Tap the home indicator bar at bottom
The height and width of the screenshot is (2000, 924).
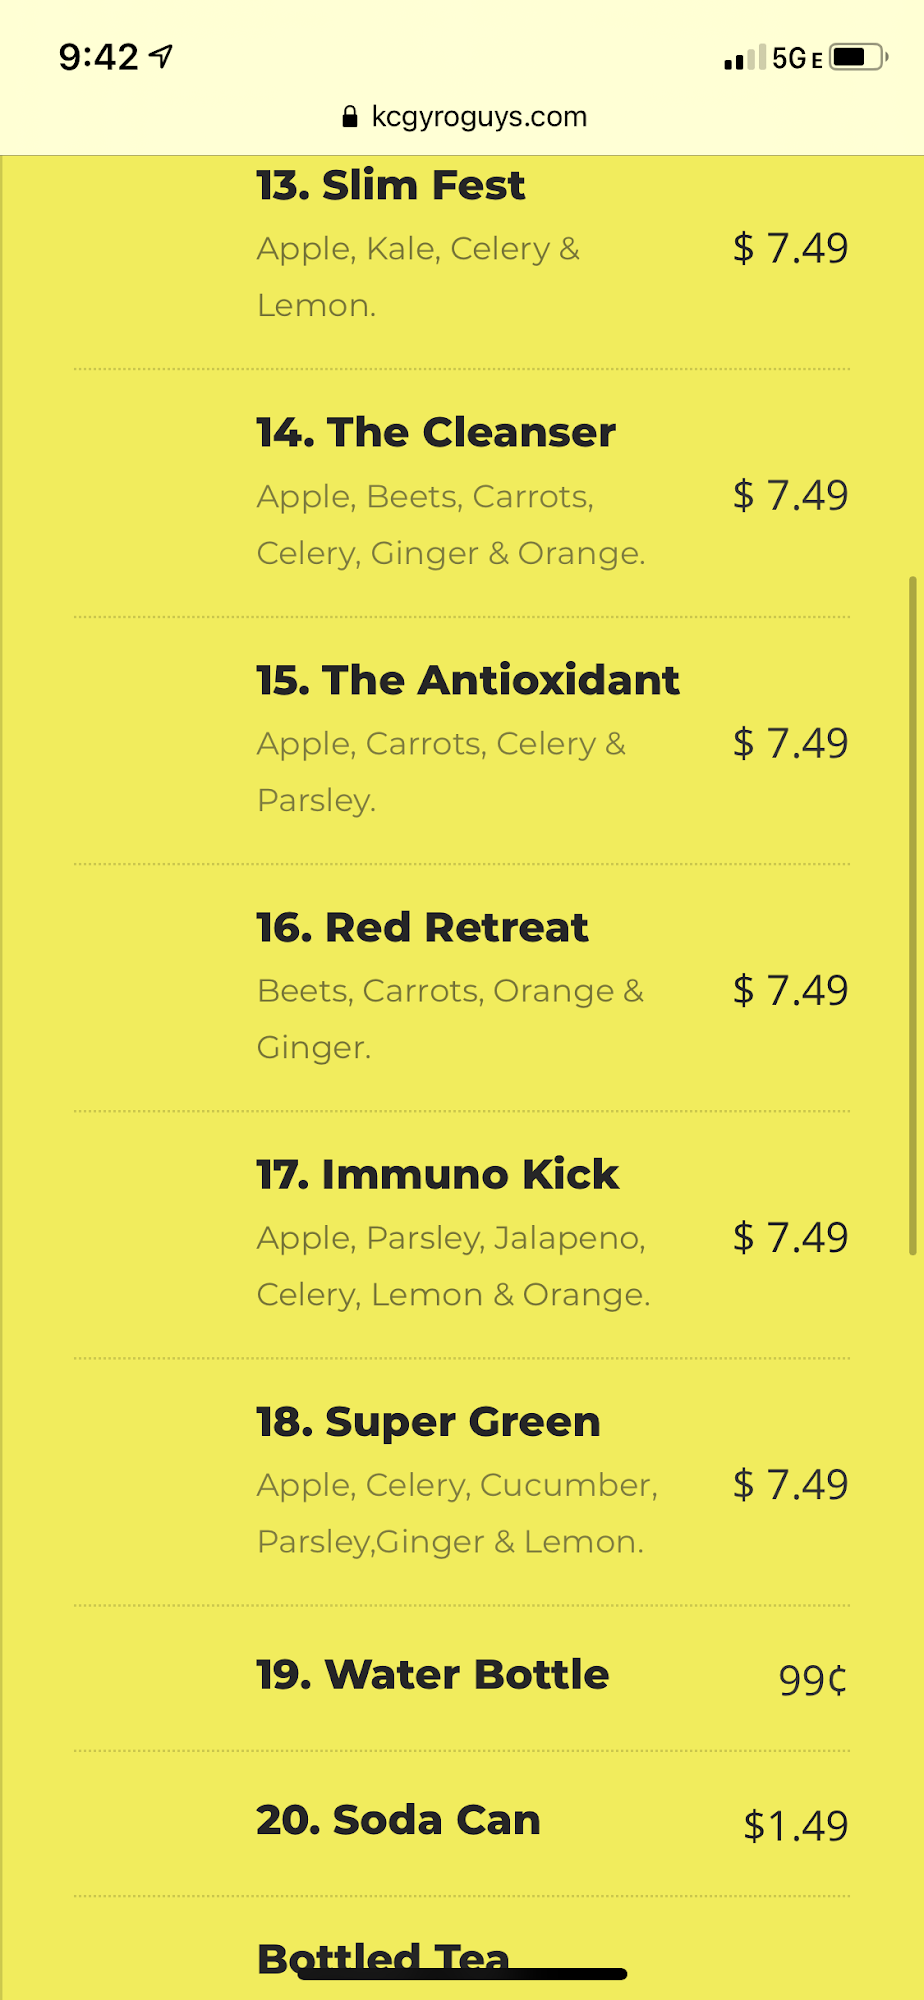pos(462,1974)
